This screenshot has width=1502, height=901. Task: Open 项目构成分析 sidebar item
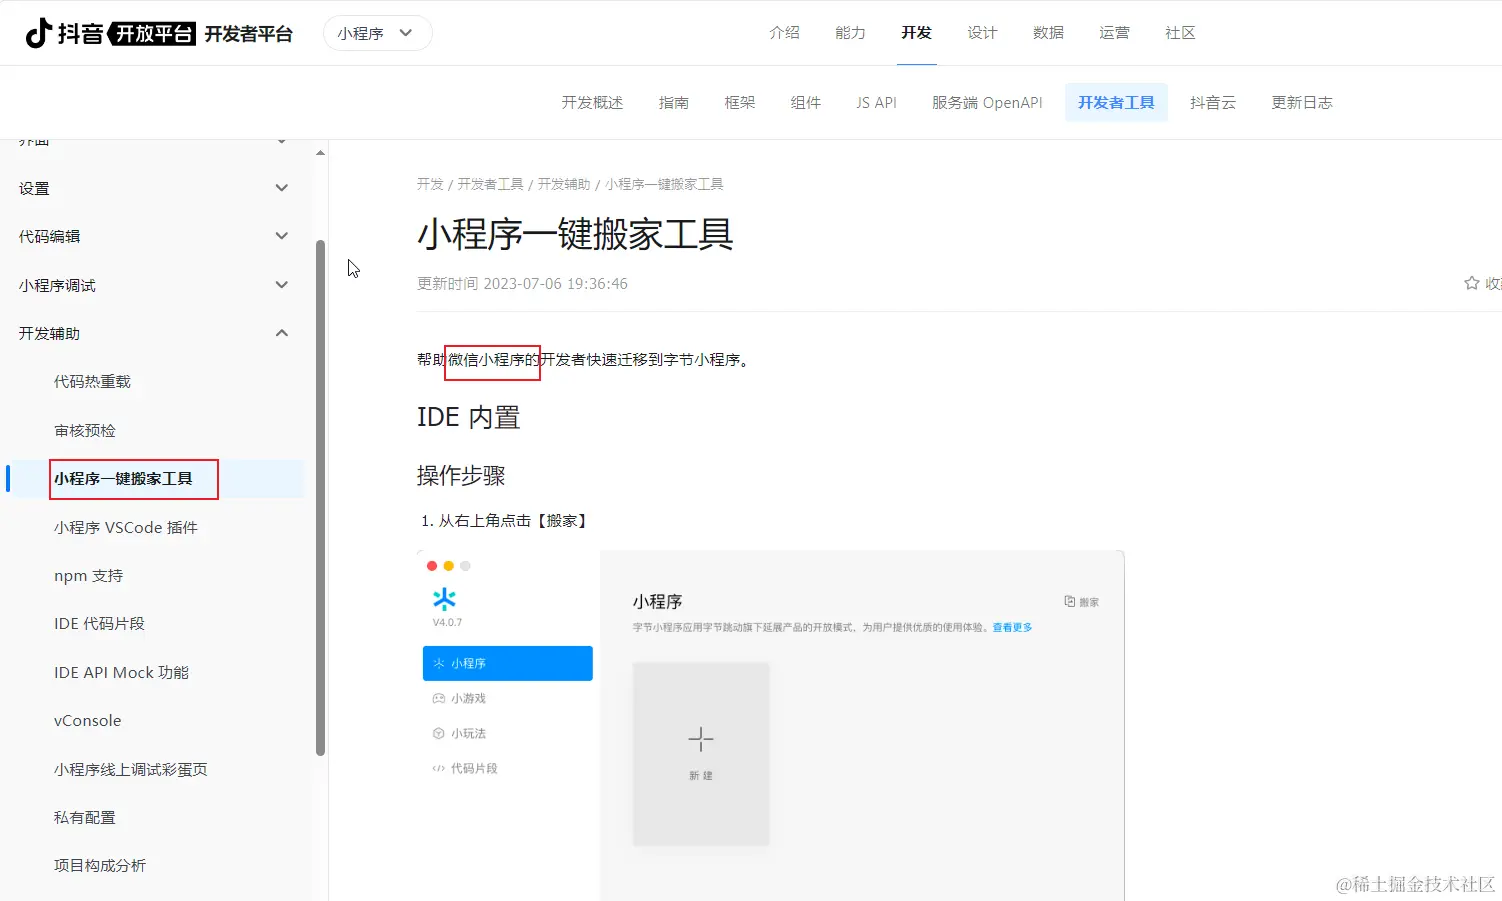(x=100, y=866)
